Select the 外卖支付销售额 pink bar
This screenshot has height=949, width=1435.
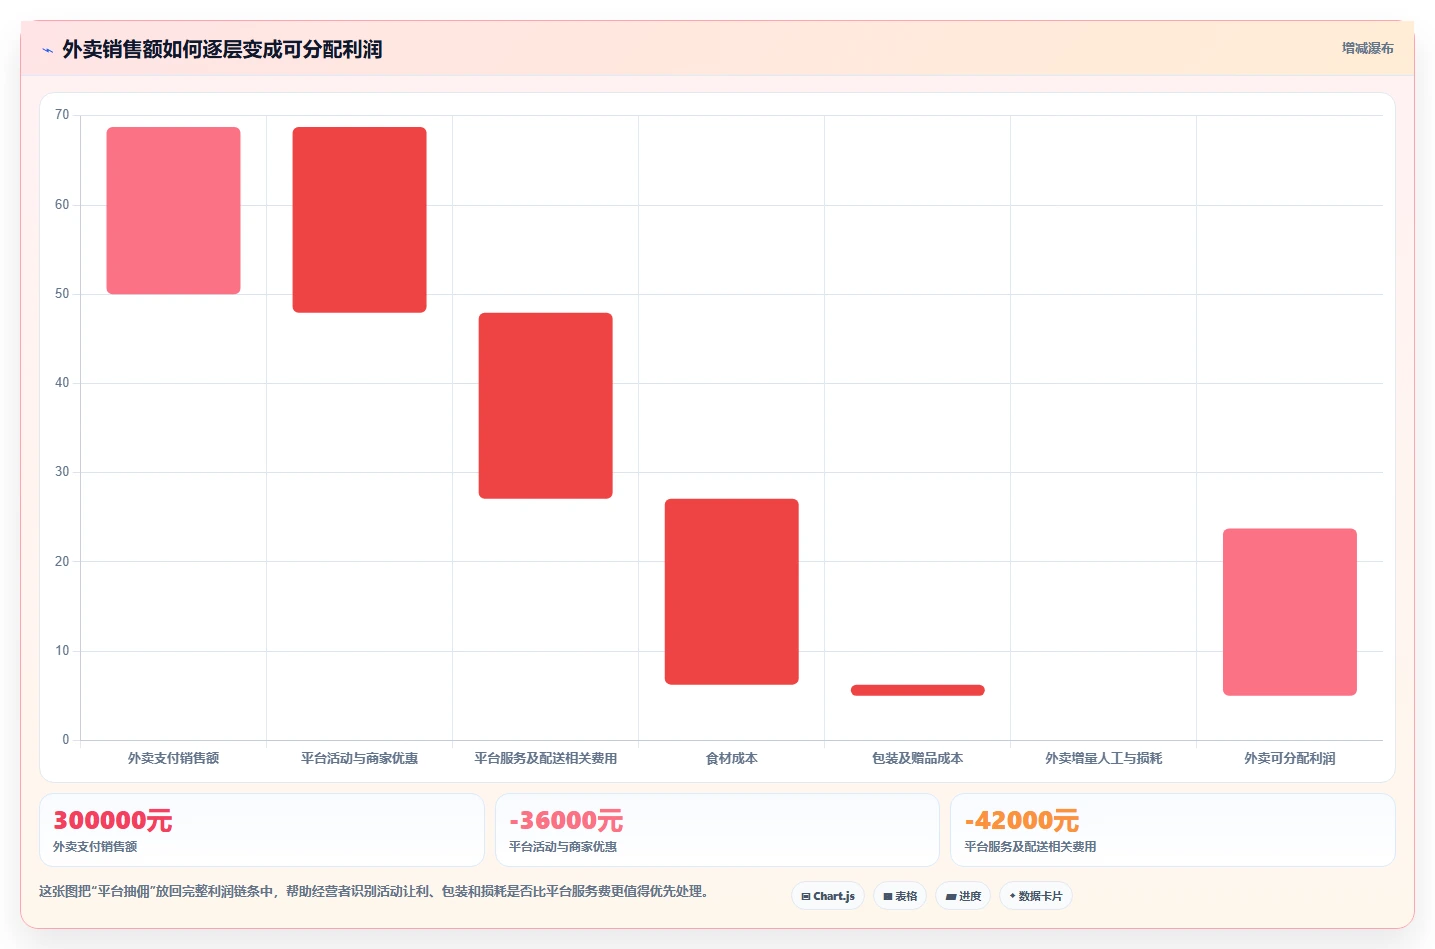click(174, 210)
